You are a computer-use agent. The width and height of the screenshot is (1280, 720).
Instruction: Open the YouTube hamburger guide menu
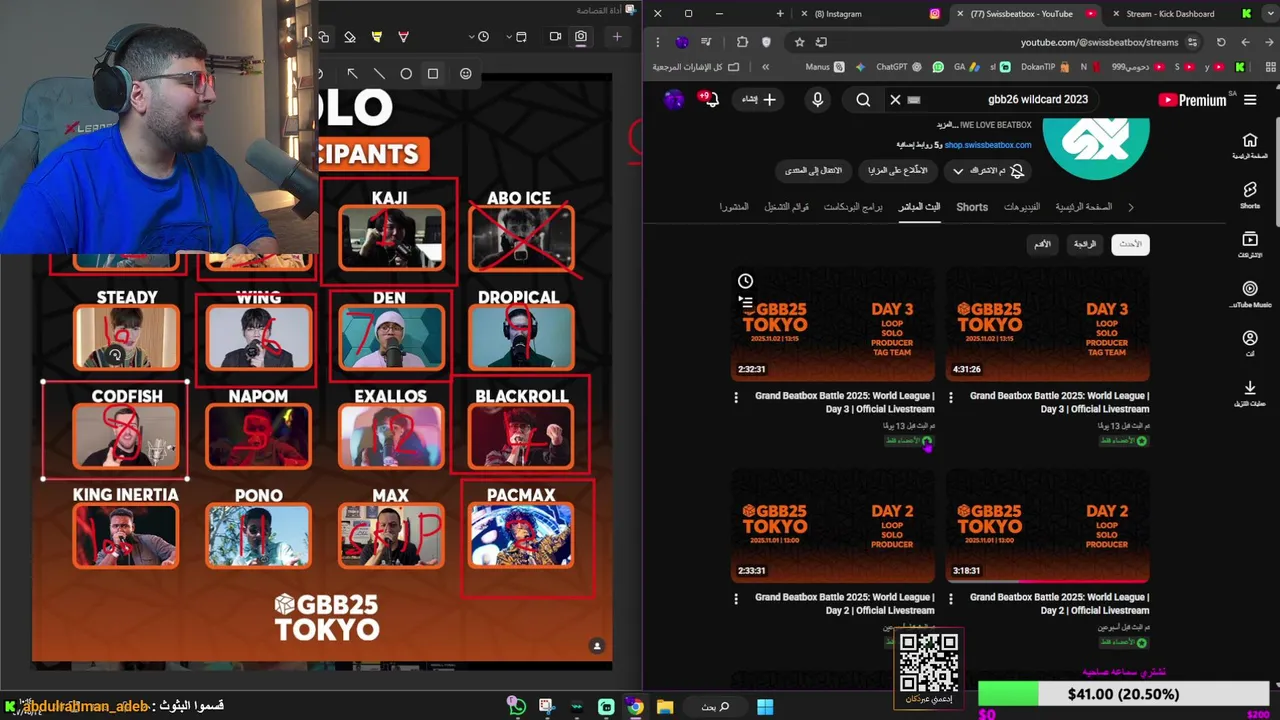click(1250, 100)
